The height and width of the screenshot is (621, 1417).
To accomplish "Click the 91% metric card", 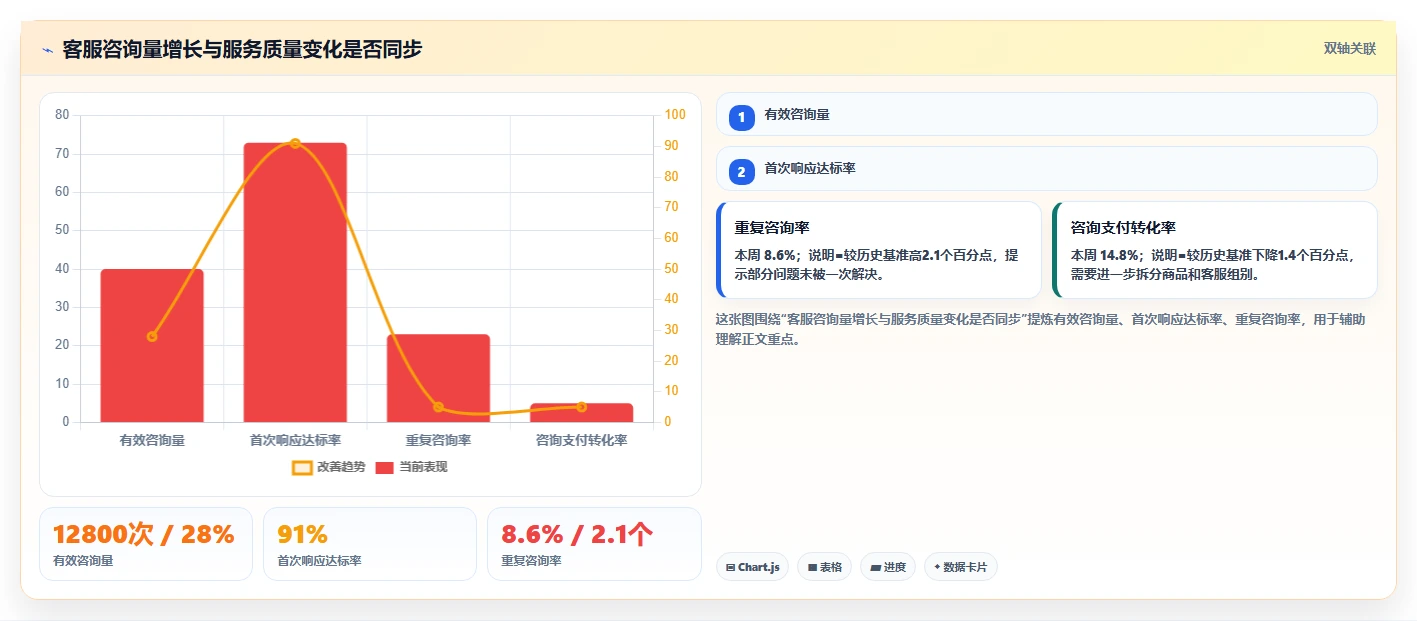I will (370, 544).
